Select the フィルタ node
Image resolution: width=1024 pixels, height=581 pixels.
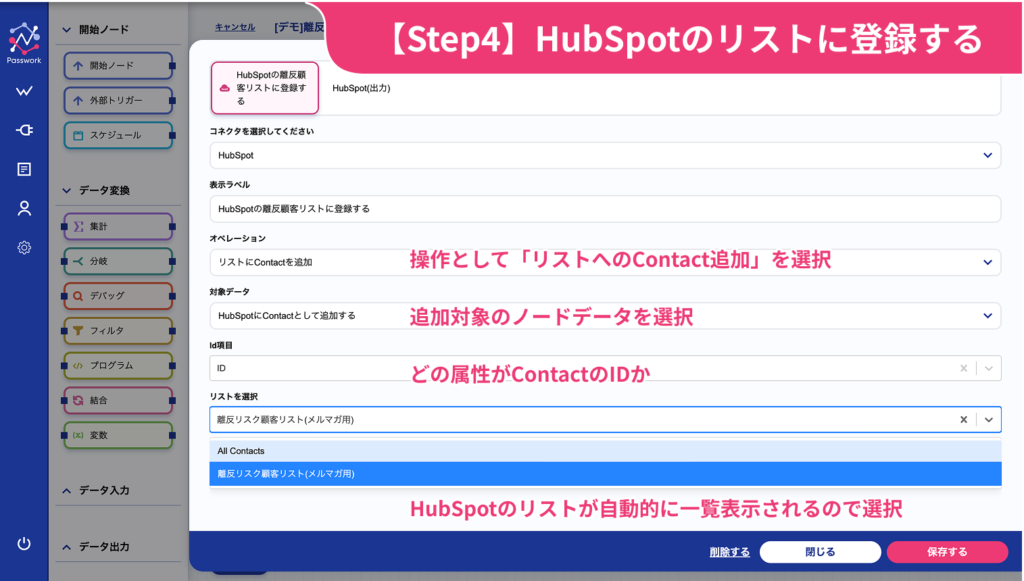coord(118,331)
